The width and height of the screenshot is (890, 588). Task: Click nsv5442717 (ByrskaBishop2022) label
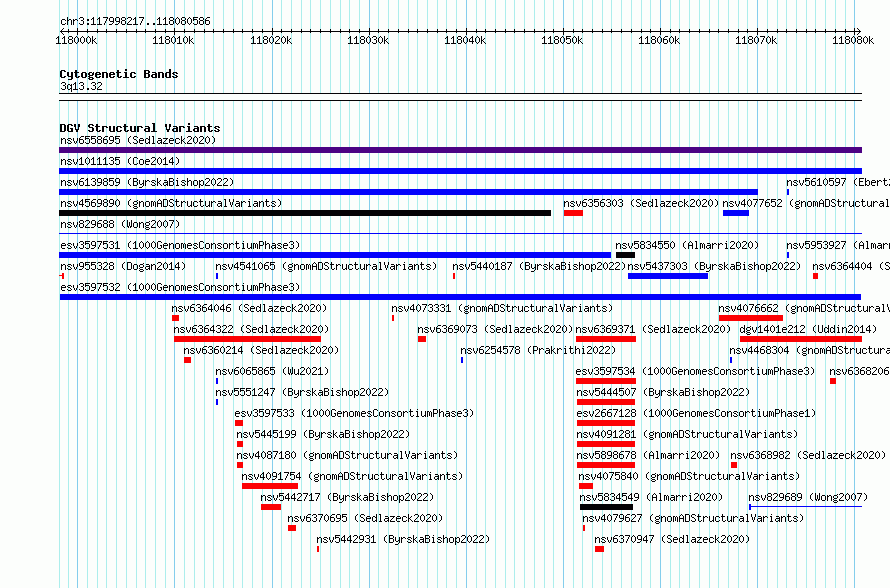point(347,497)
